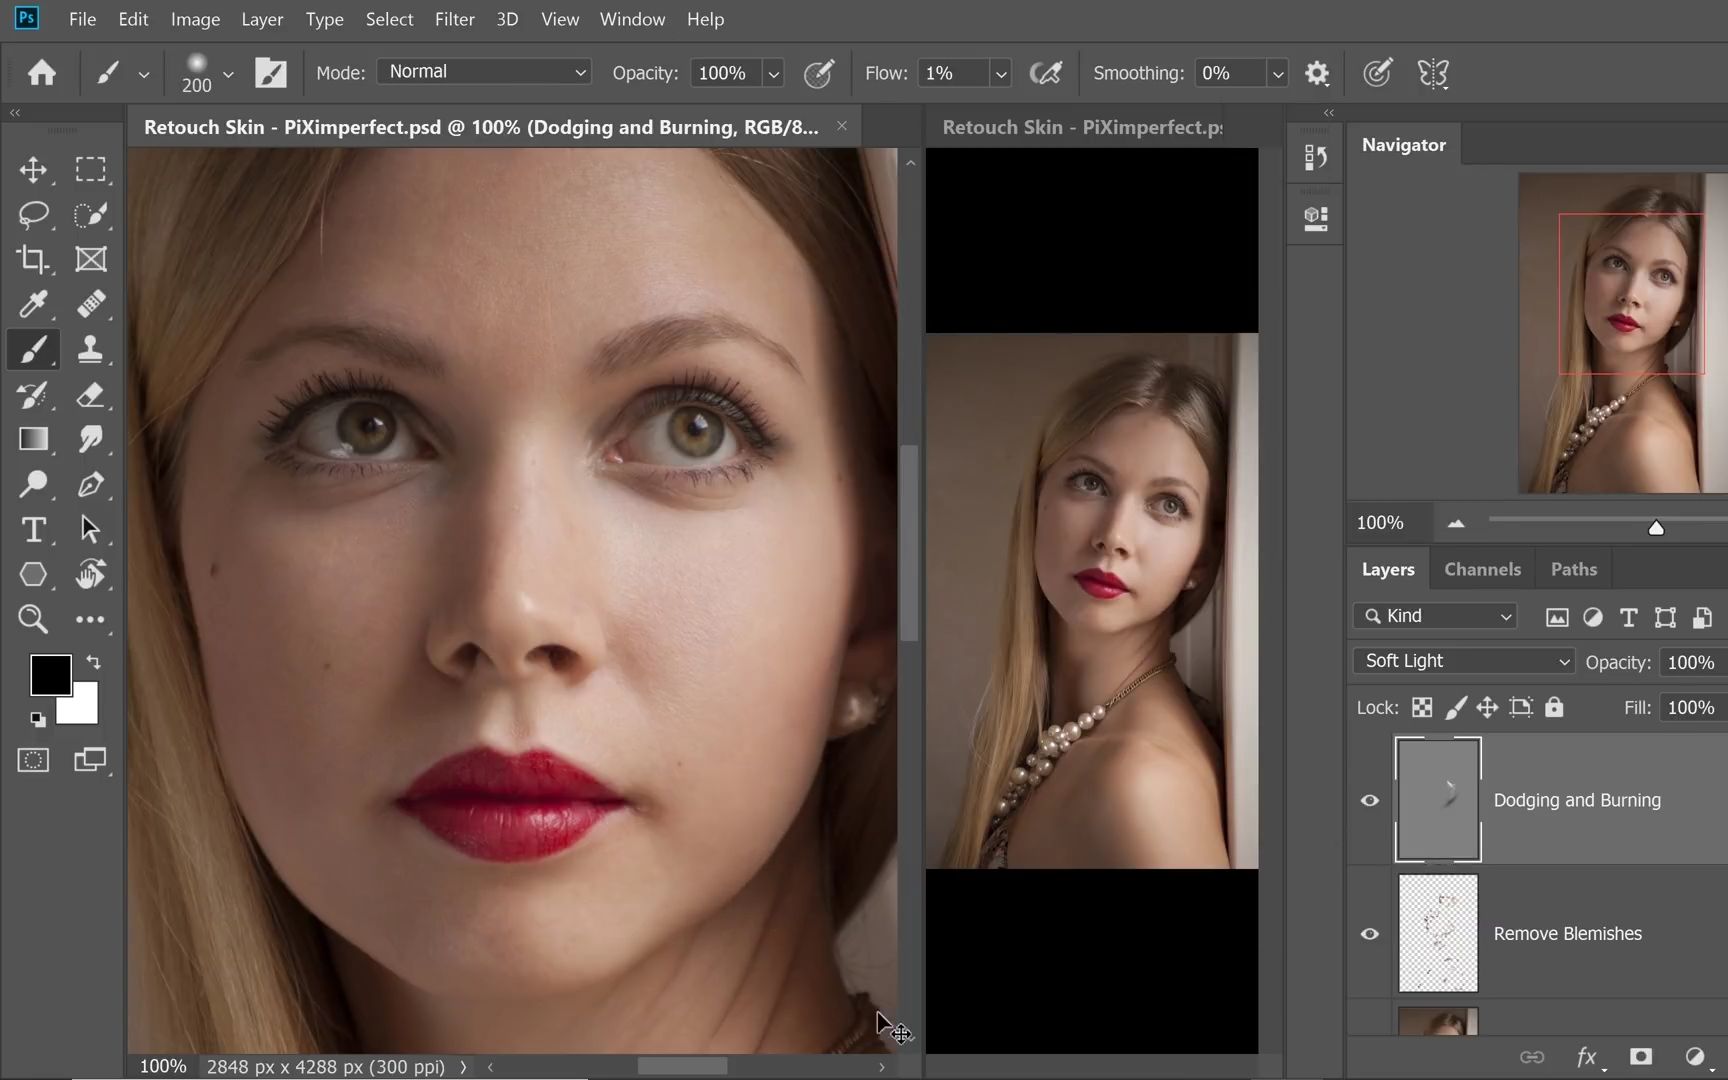This screenshot has height=1080, width=1728.
Task: Change the Soft Light blending mode dropdown
Action: click(1463, 660)
